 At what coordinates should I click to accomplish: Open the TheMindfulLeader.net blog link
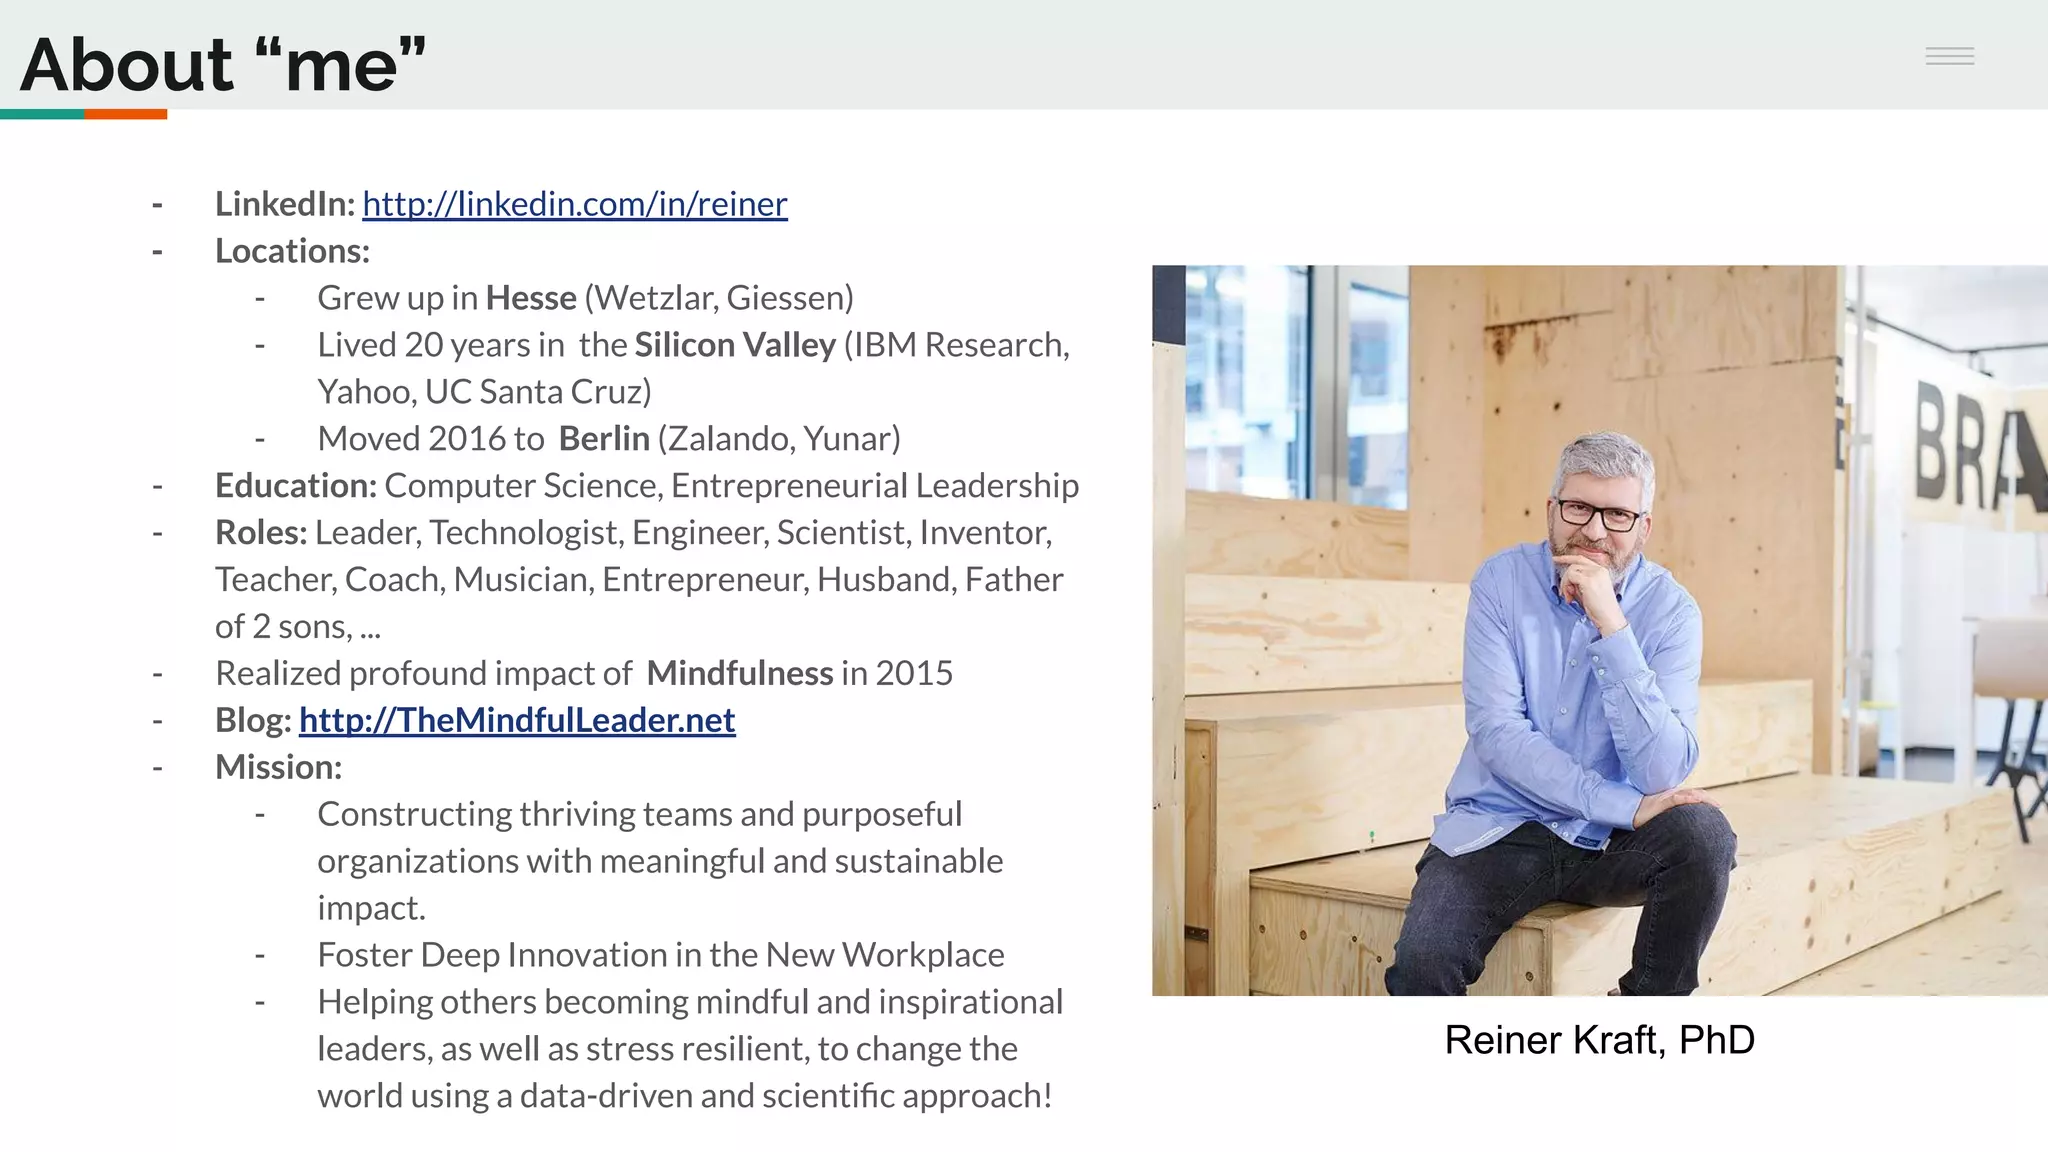[516, 720]
